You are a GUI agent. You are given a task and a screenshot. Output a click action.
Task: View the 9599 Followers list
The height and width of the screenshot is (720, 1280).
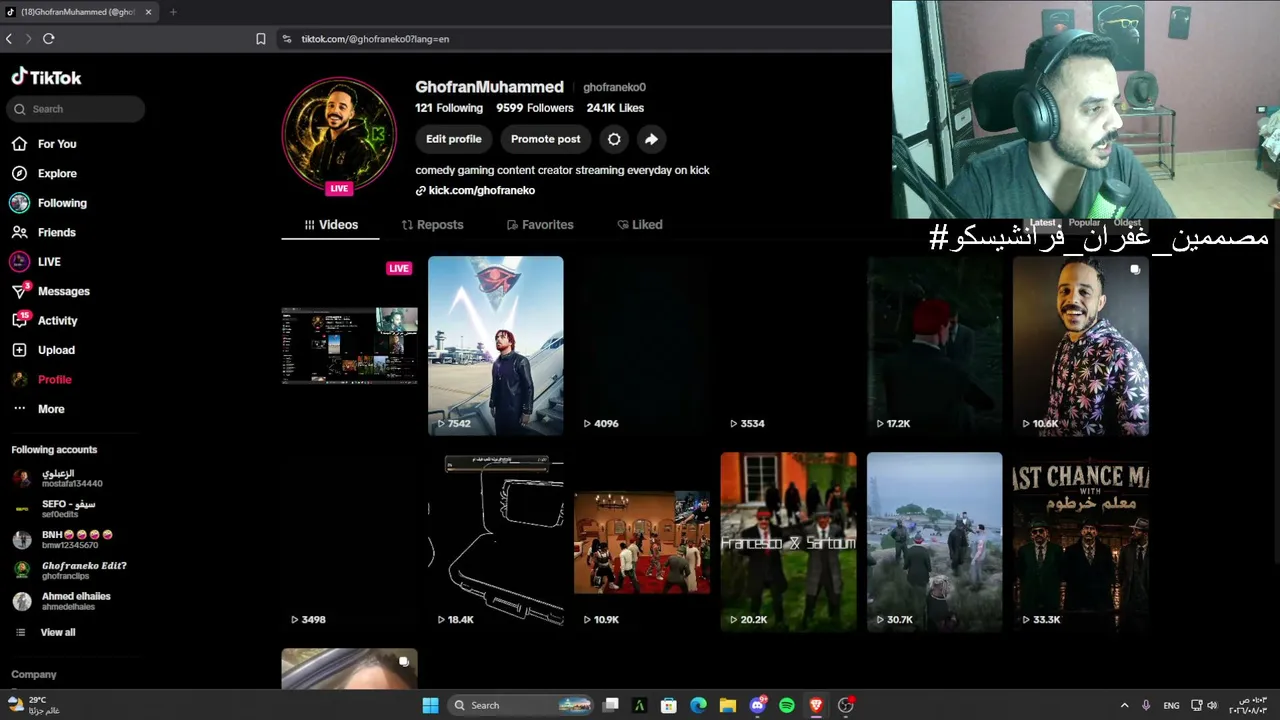point(535,108)
